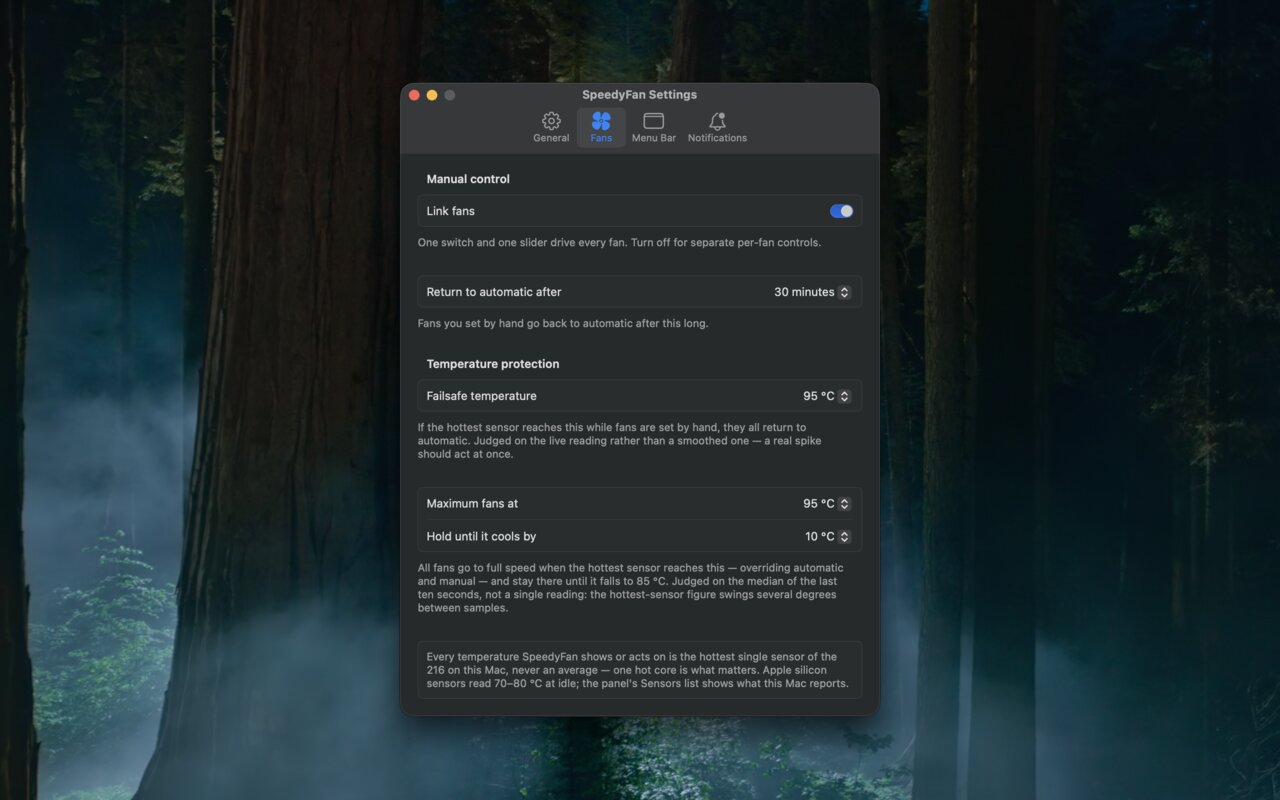Click the 'Fans you set by hand' description

[563, 323]
